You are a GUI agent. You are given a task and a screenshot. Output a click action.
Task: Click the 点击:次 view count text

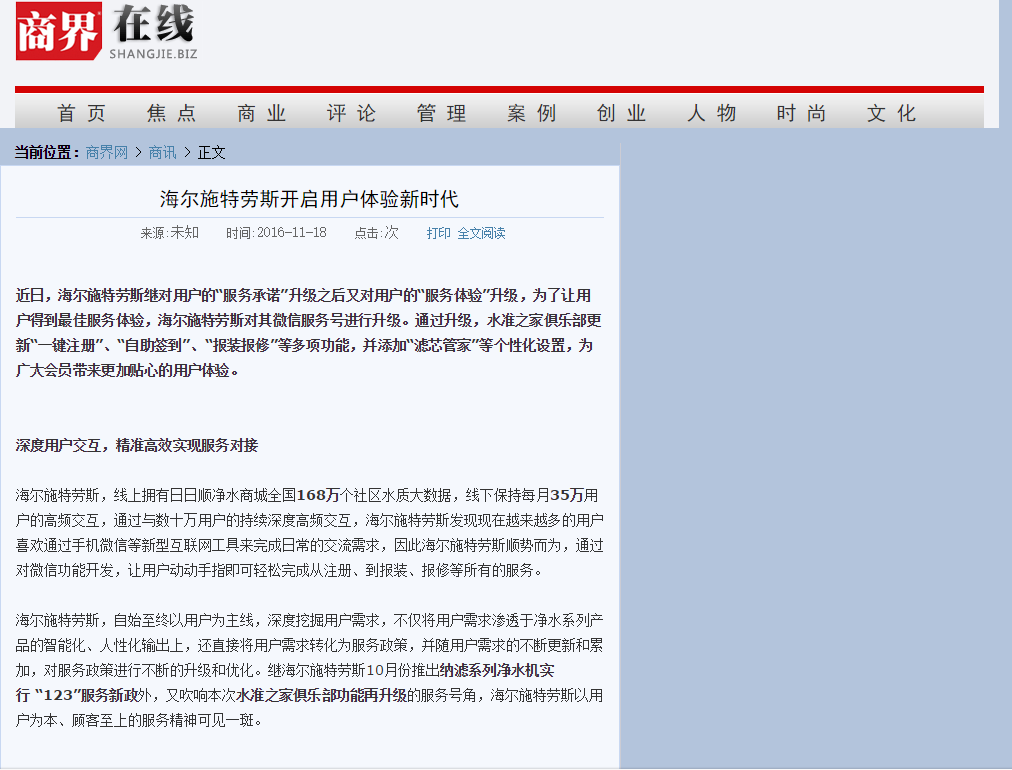point(376,232)
